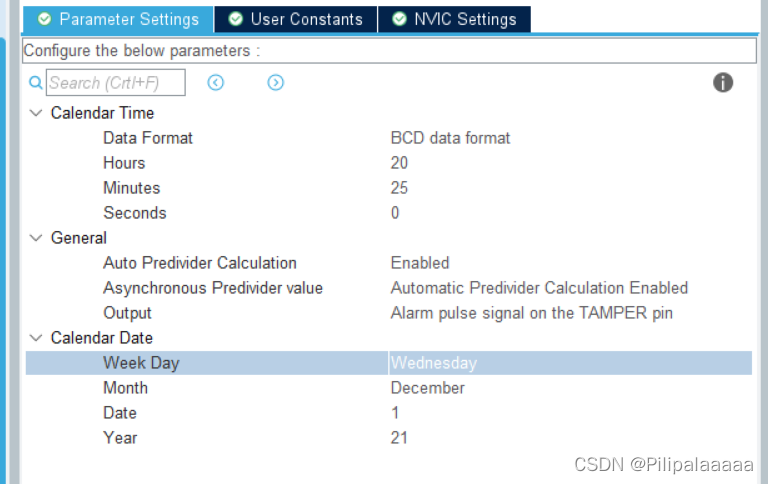Click the General group label
The height and width of the screenshot is (484, 768).
click(78, 238)
